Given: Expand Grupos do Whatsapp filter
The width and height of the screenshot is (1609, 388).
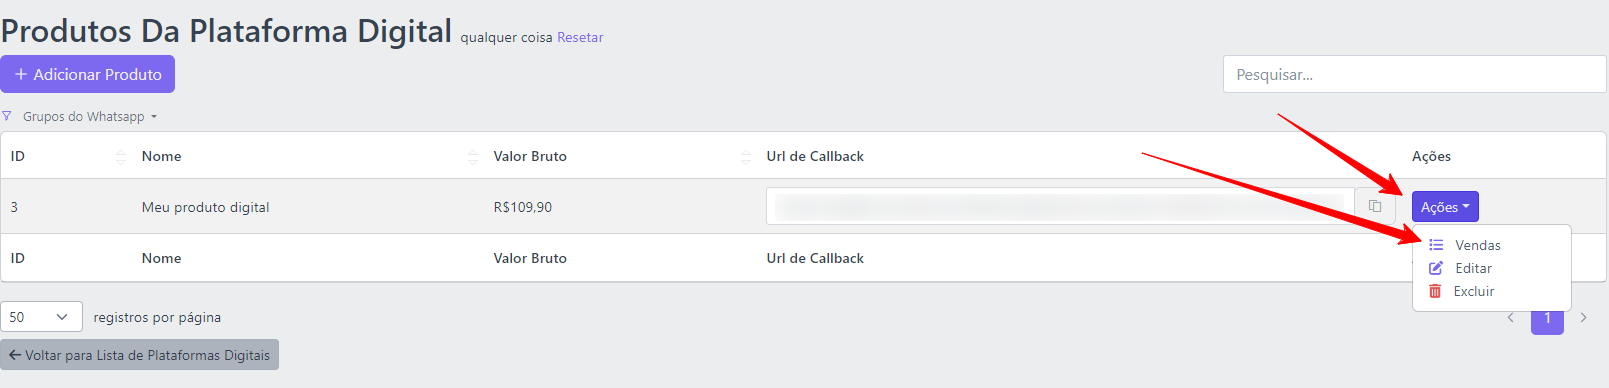Looking at the screenshot, I should [90, 116].
